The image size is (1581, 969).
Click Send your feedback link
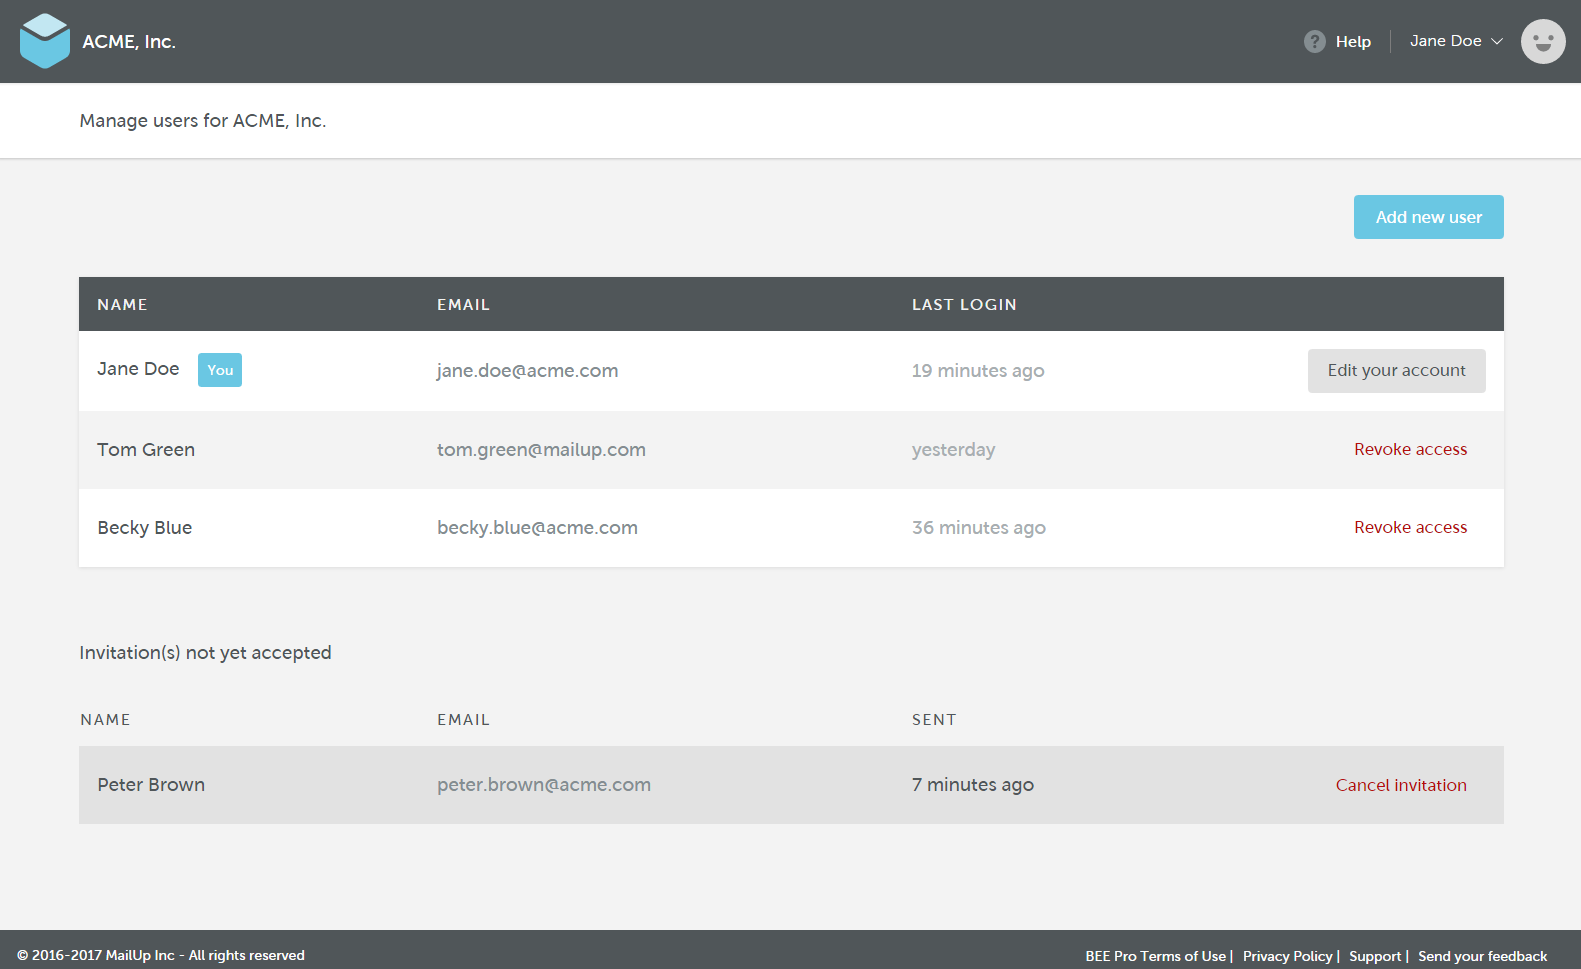point(1482,956)
